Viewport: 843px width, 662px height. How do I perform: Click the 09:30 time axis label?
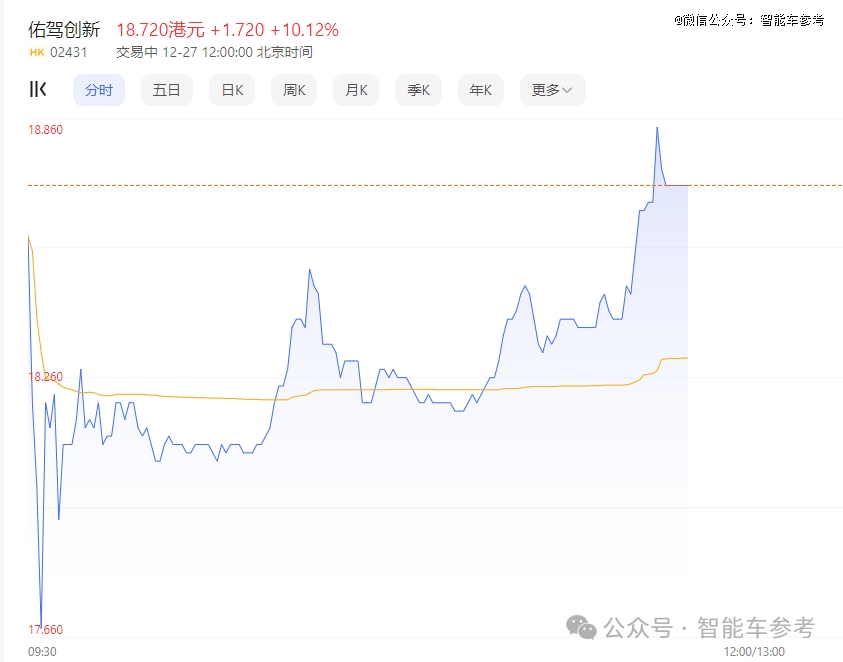tap(42, 651)
